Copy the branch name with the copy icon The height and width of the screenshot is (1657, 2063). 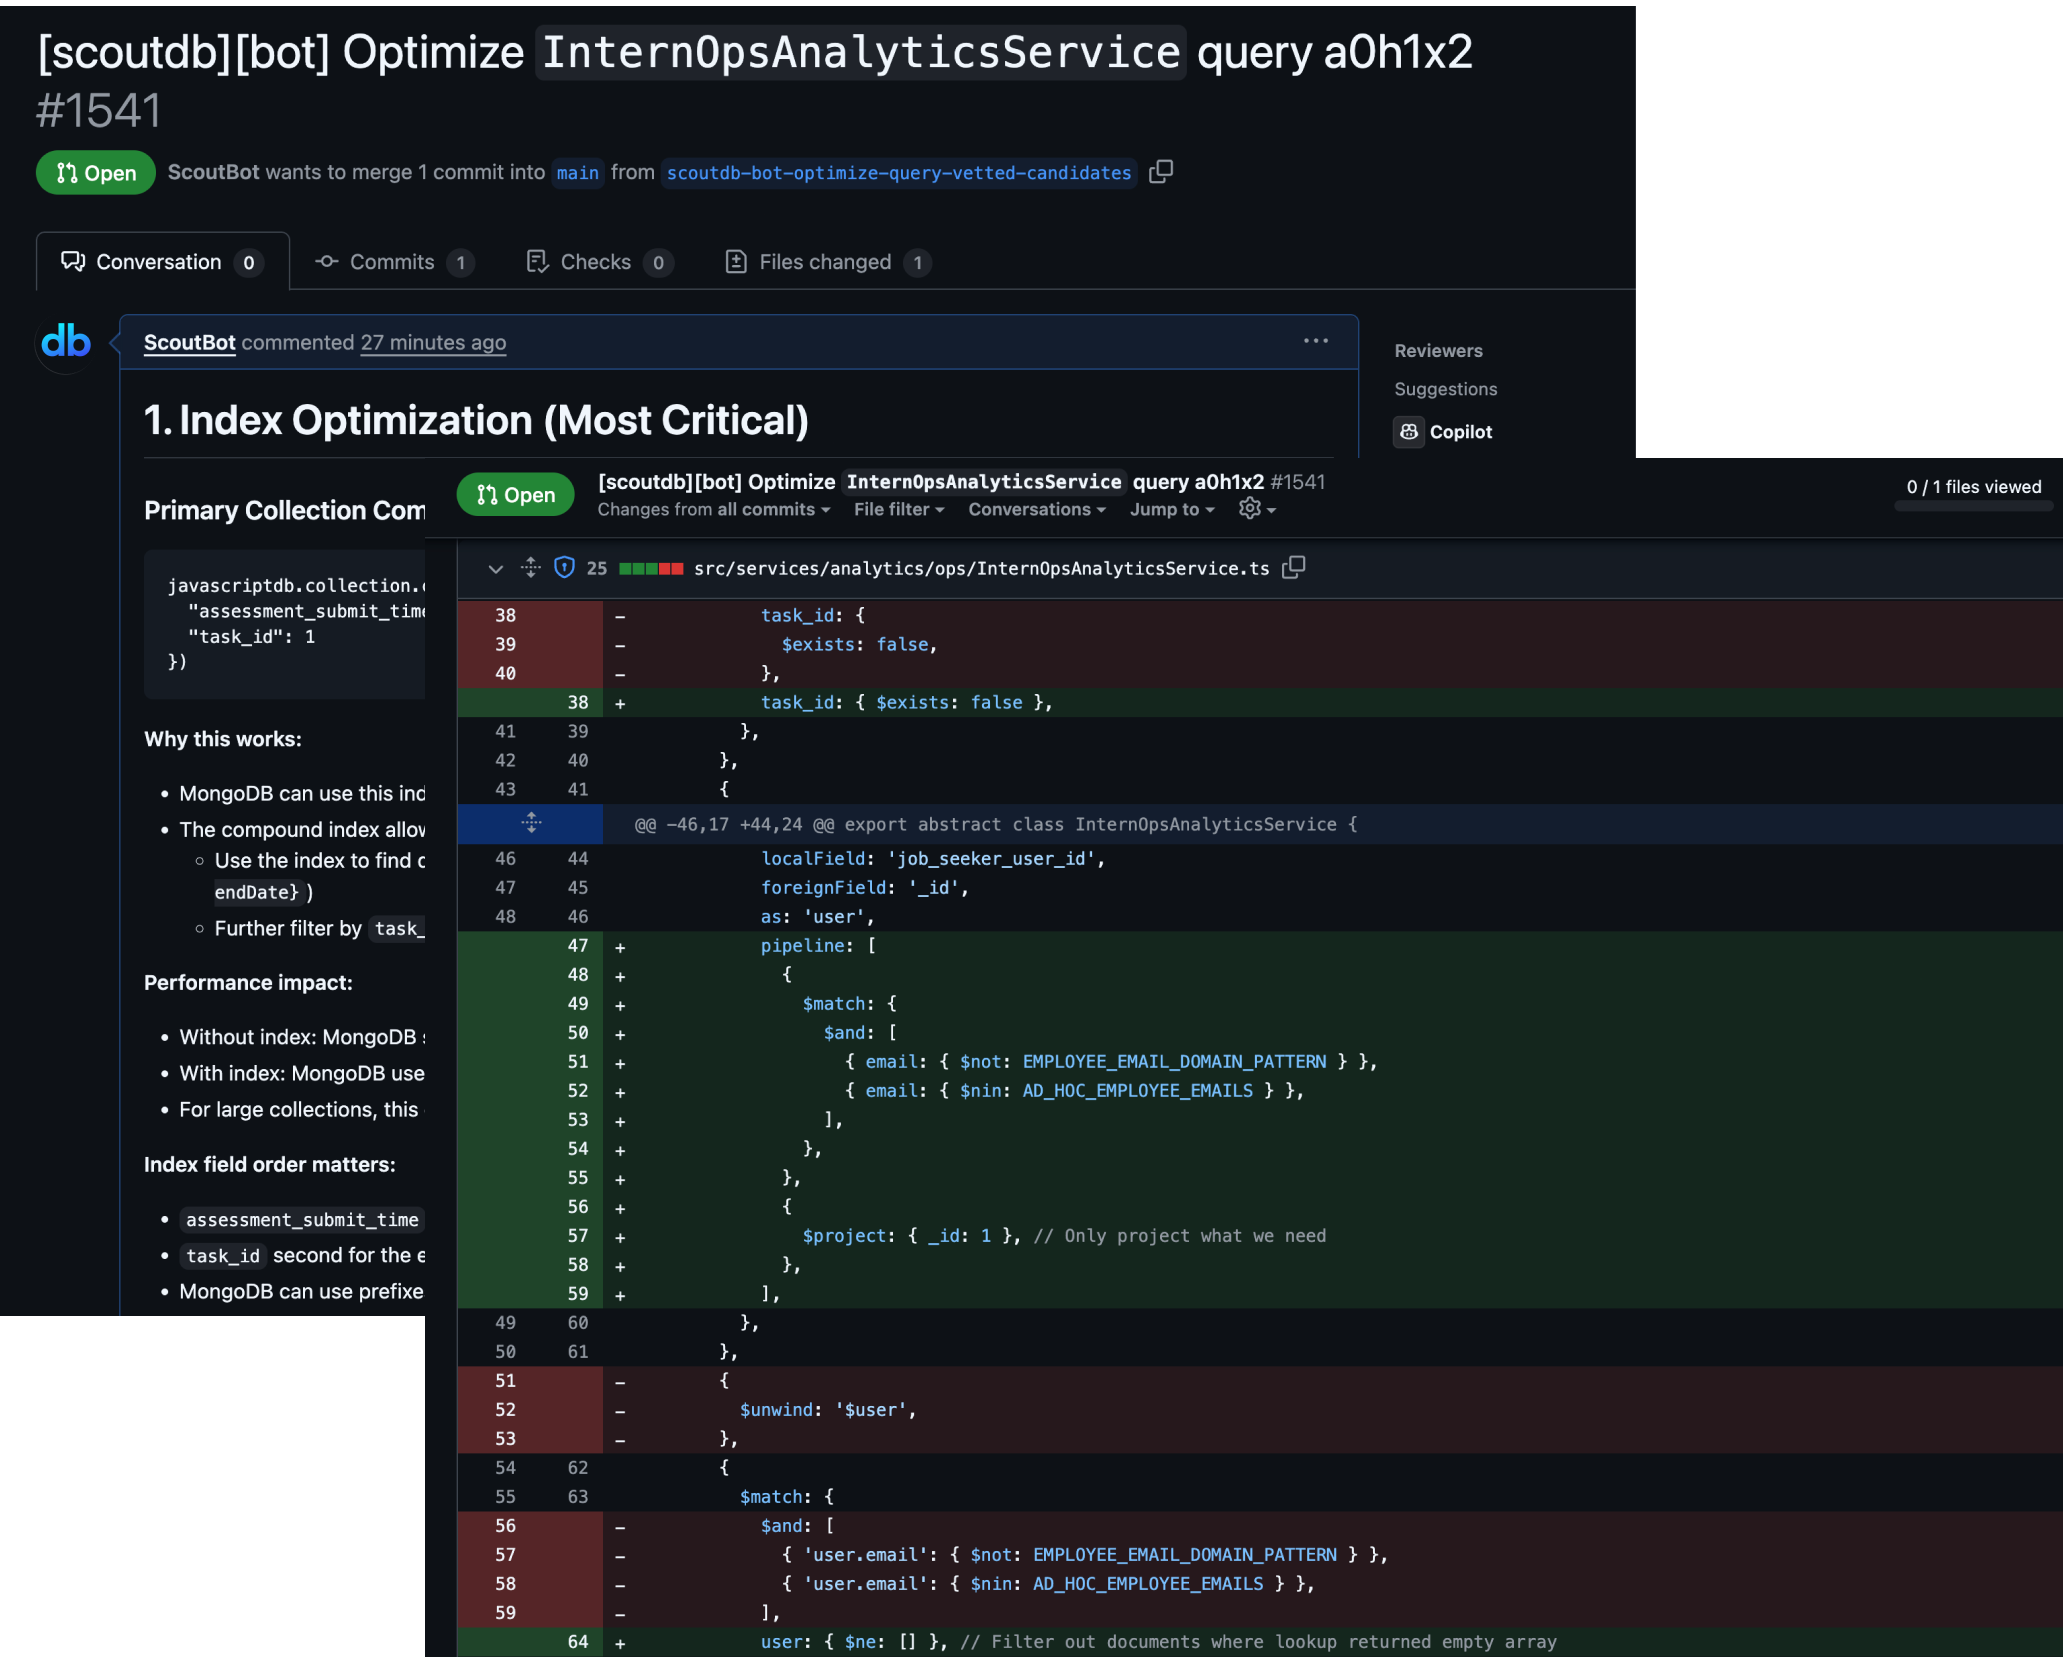[x=1160, y=172]
